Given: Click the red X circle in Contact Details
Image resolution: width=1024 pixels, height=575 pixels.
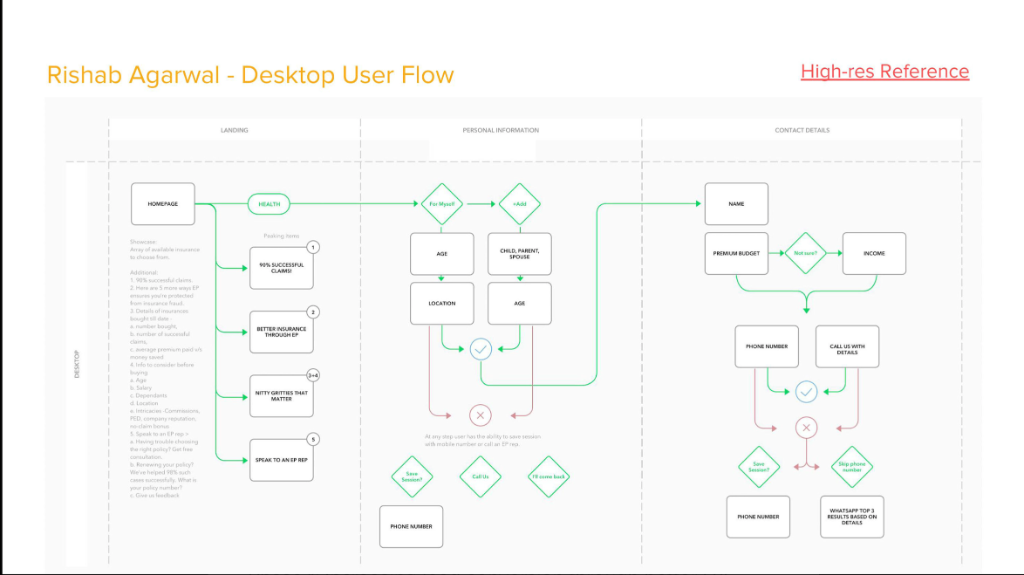Looking at the screenshot, I should click(x=806, y=428).
